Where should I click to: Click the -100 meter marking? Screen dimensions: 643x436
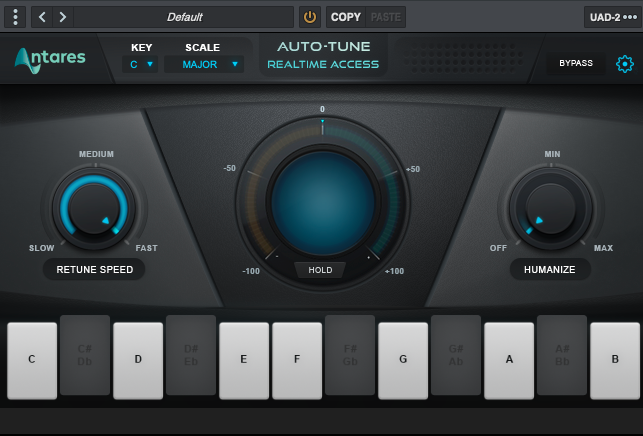pos(251,271)
